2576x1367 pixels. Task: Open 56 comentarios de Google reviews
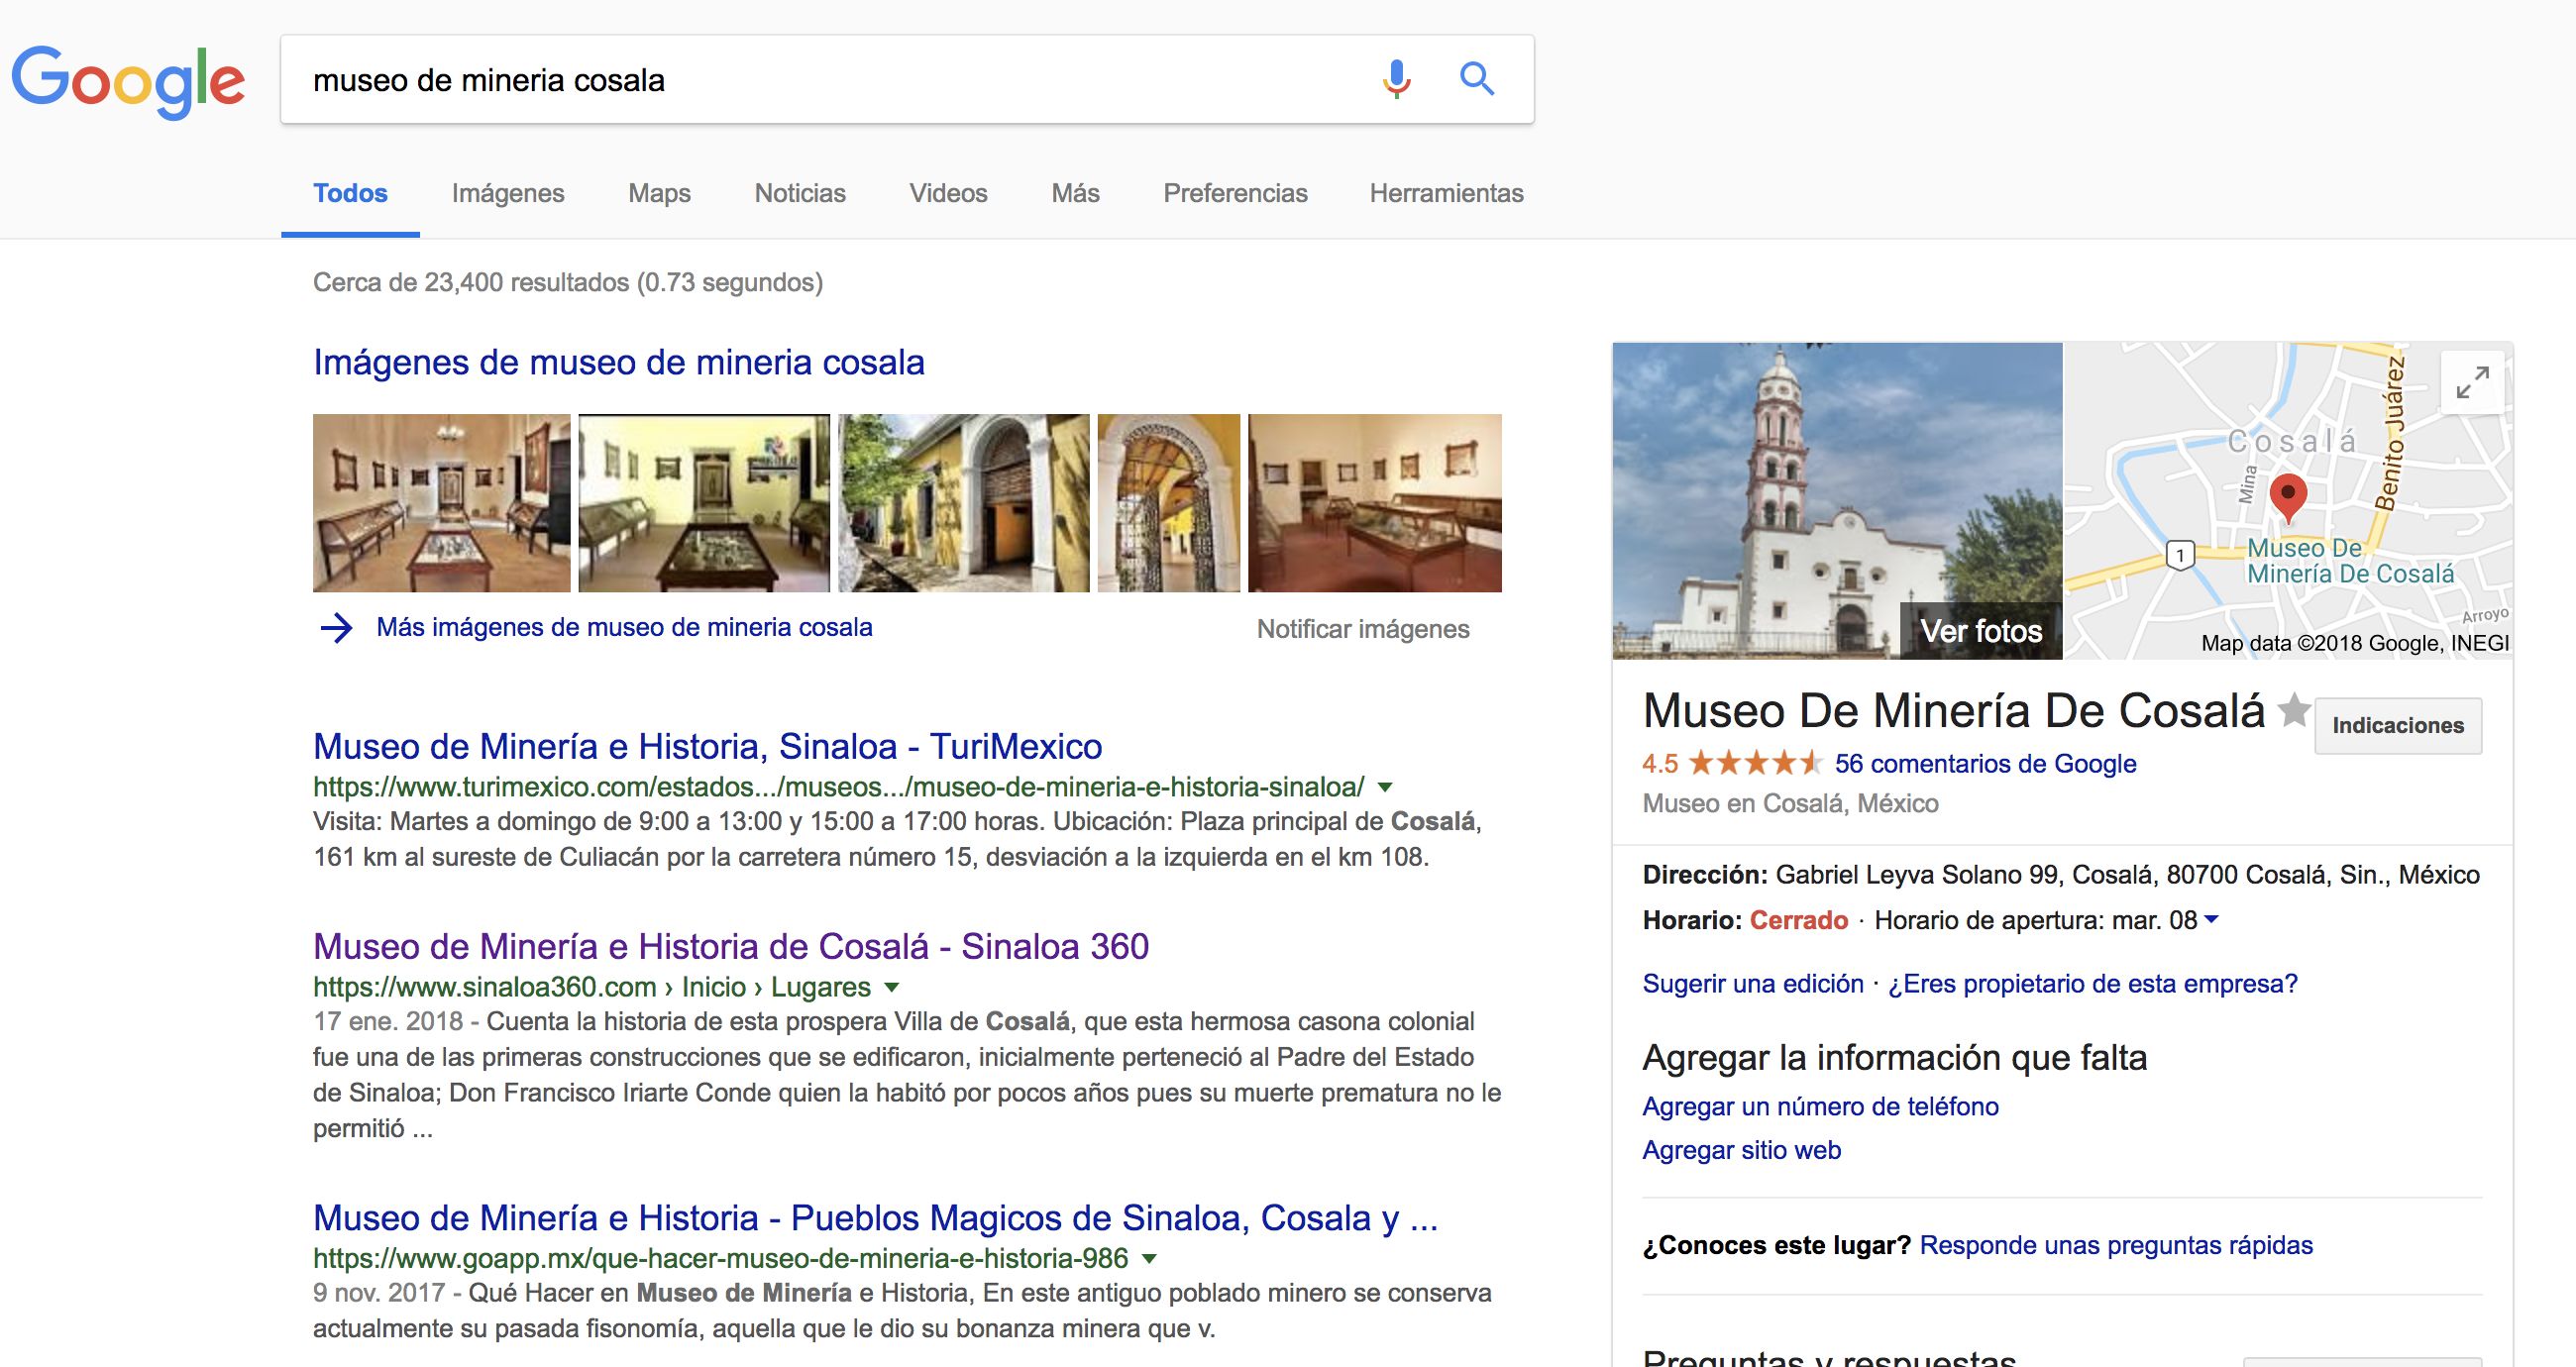coord(1985,764)
